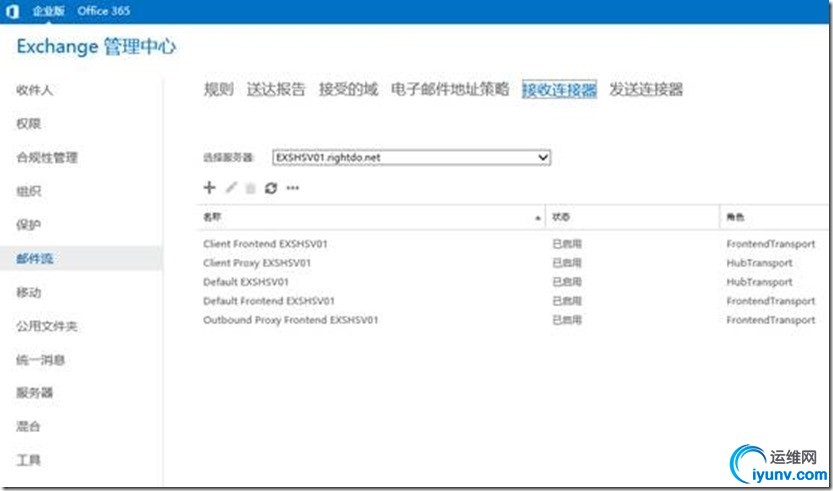Open 公用文件夹 in sidebar
Viewport: 833px width, 491px height.
tap(47, 326)
